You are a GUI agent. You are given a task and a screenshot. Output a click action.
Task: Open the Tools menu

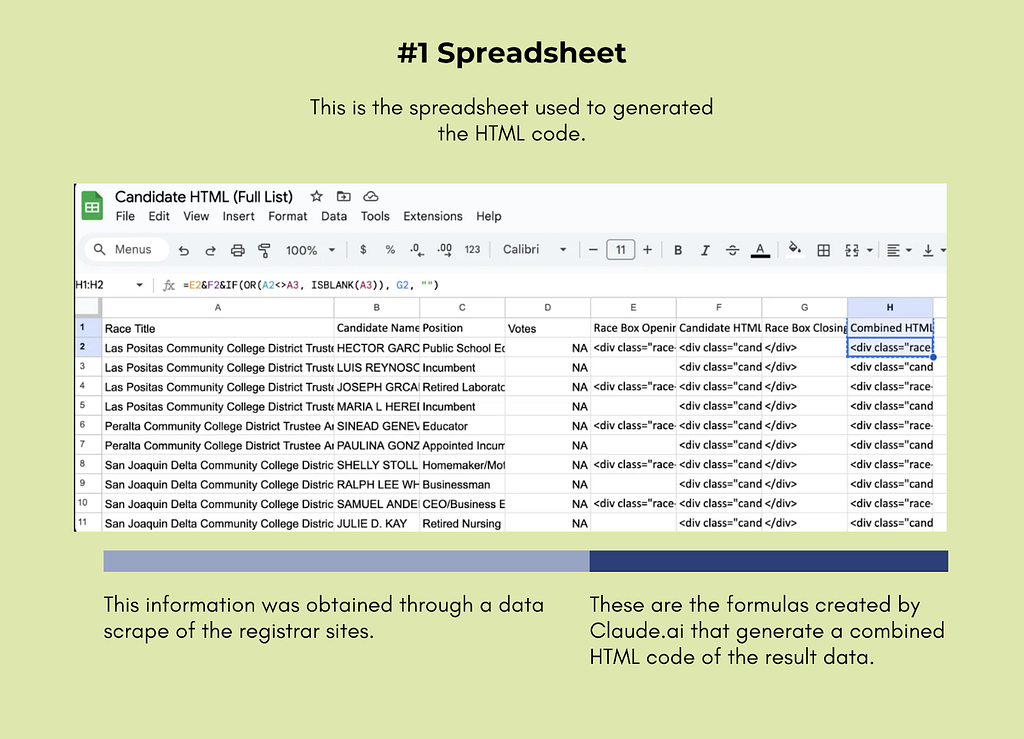(x=375, y=216)
